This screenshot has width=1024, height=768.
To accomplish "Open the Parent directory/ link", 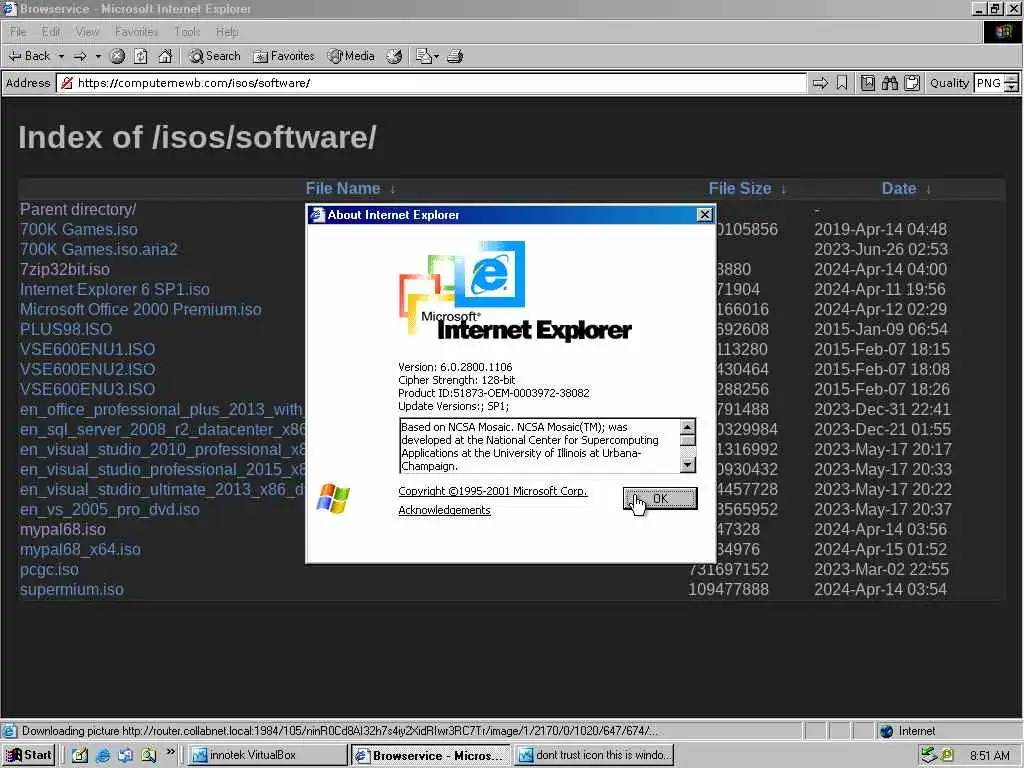I will pyautogui.click(x=78, y=210).
